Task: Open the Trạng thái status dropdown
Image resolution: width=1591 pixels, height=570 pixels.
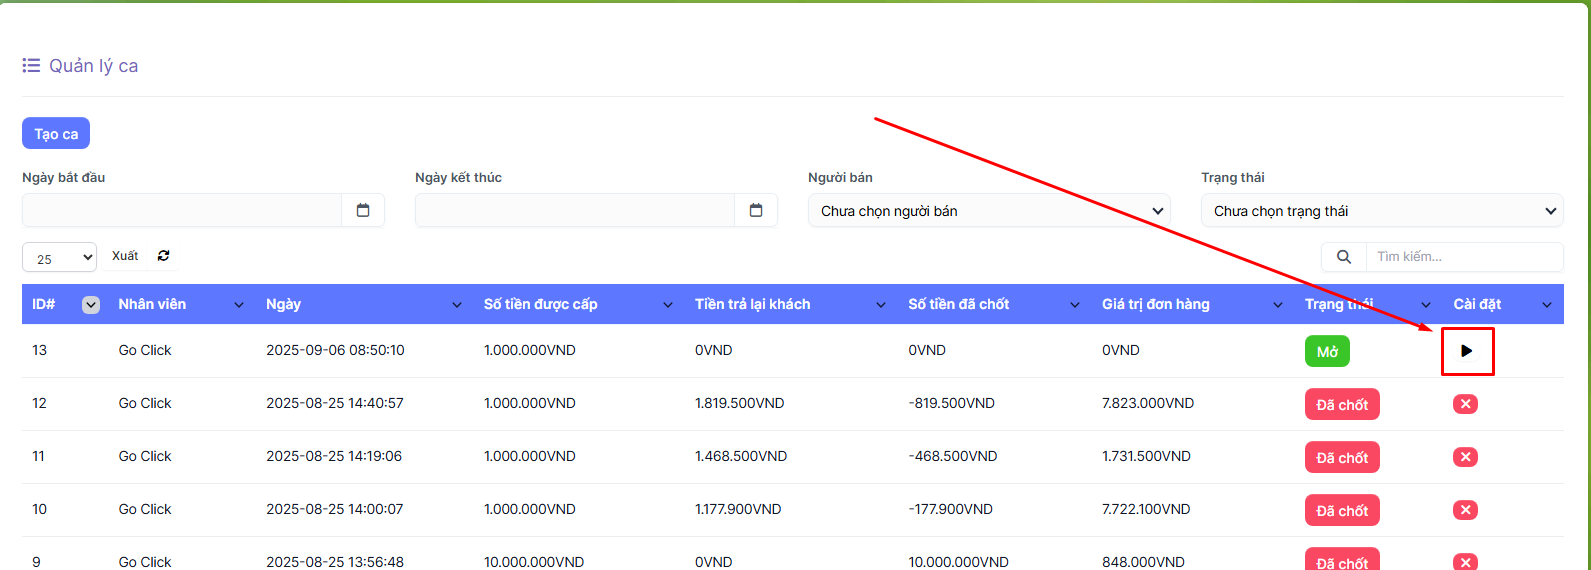Action: [x=1381, y=211]
